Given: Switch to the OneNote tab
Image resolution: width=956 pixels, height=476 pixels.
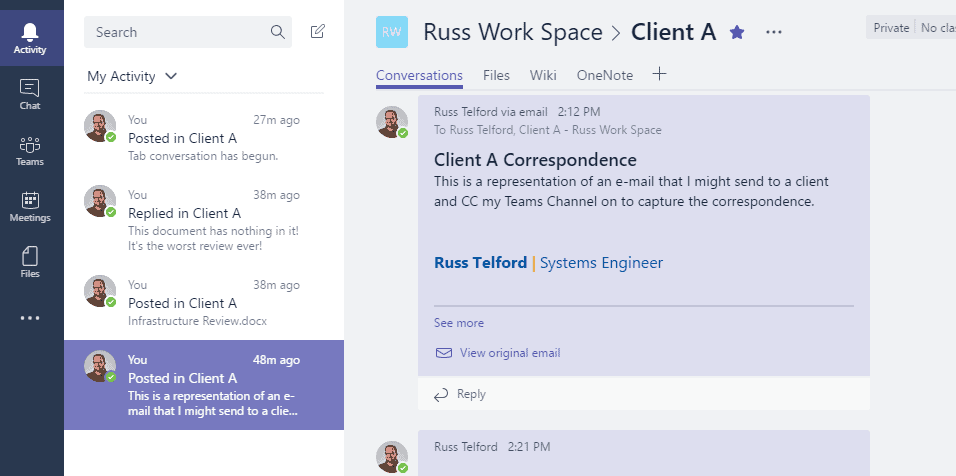Looking at the screenshot, I should [605, 76].
